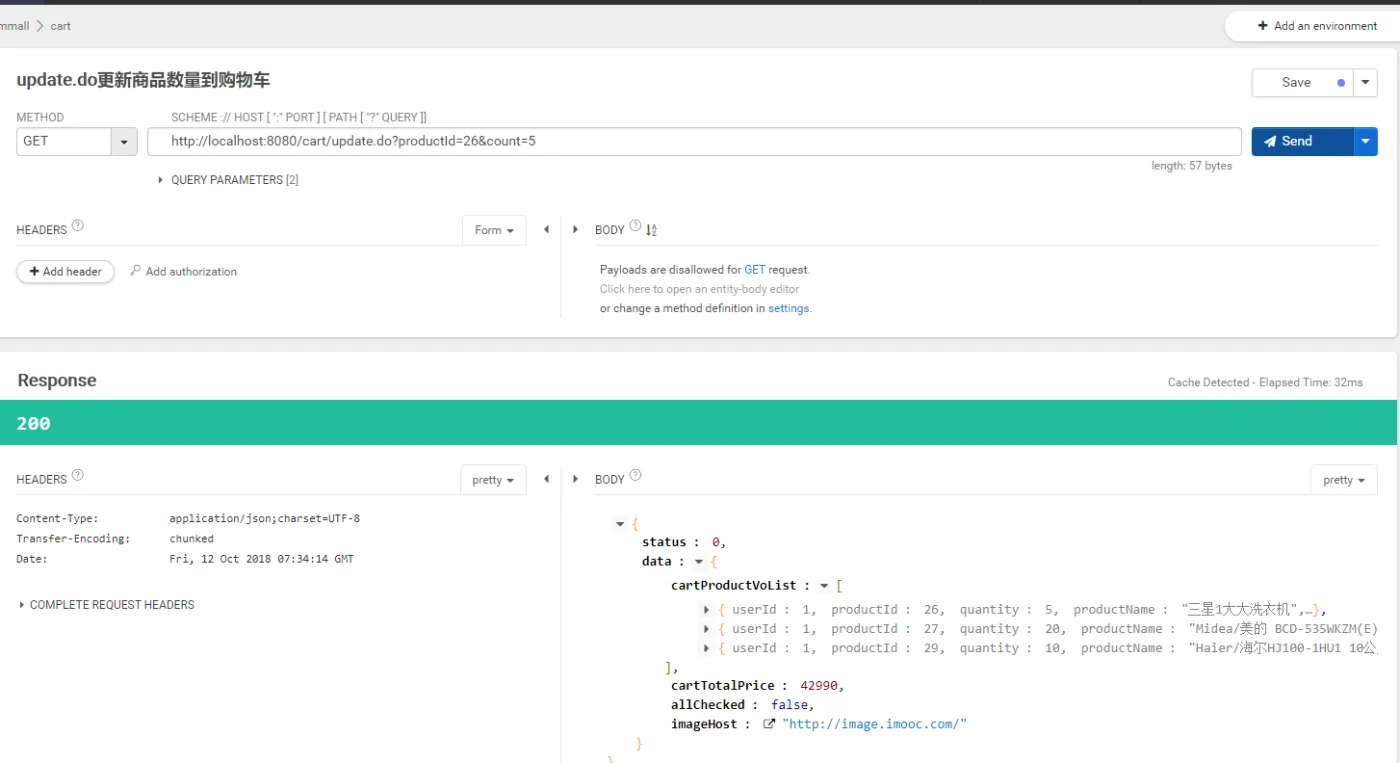Open the Save options dropdown arrow

pos(1366,83)
